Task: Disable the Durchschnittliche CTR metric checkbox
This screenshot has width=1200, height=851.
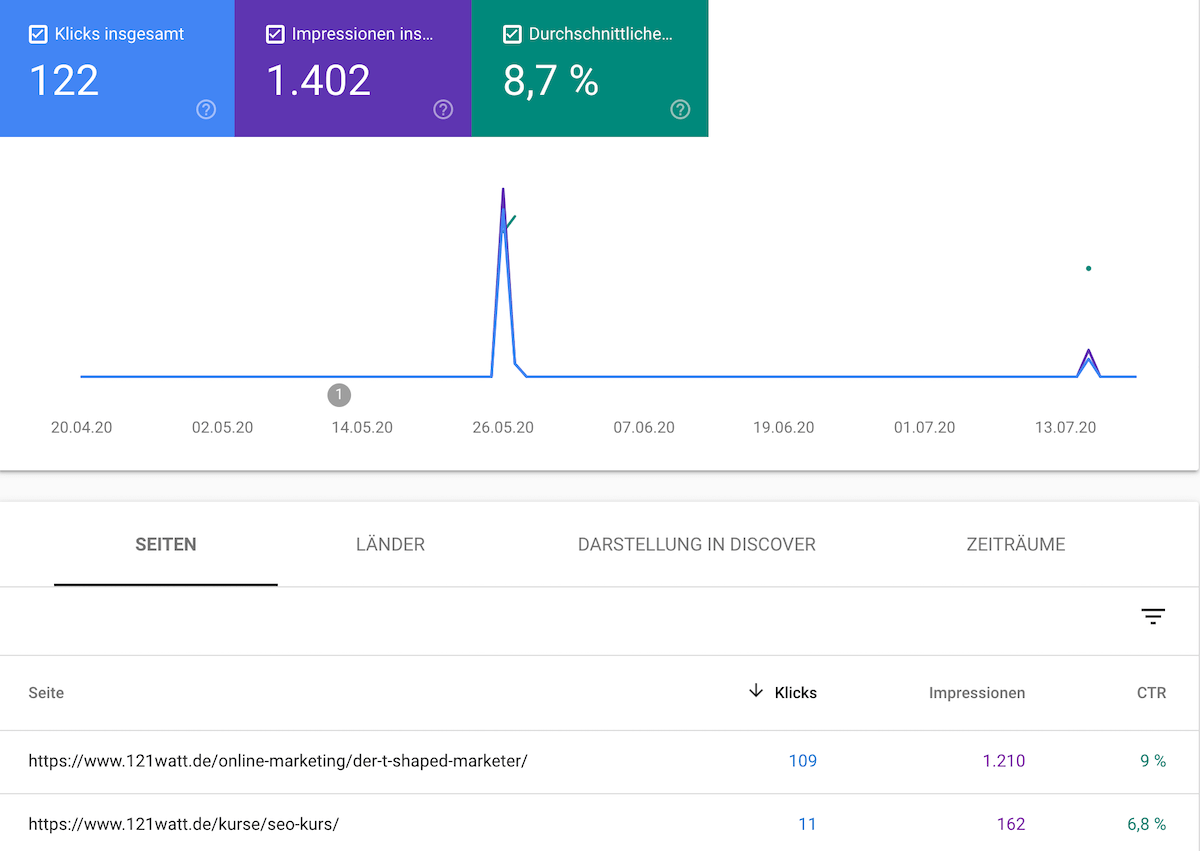Action: 512,33
